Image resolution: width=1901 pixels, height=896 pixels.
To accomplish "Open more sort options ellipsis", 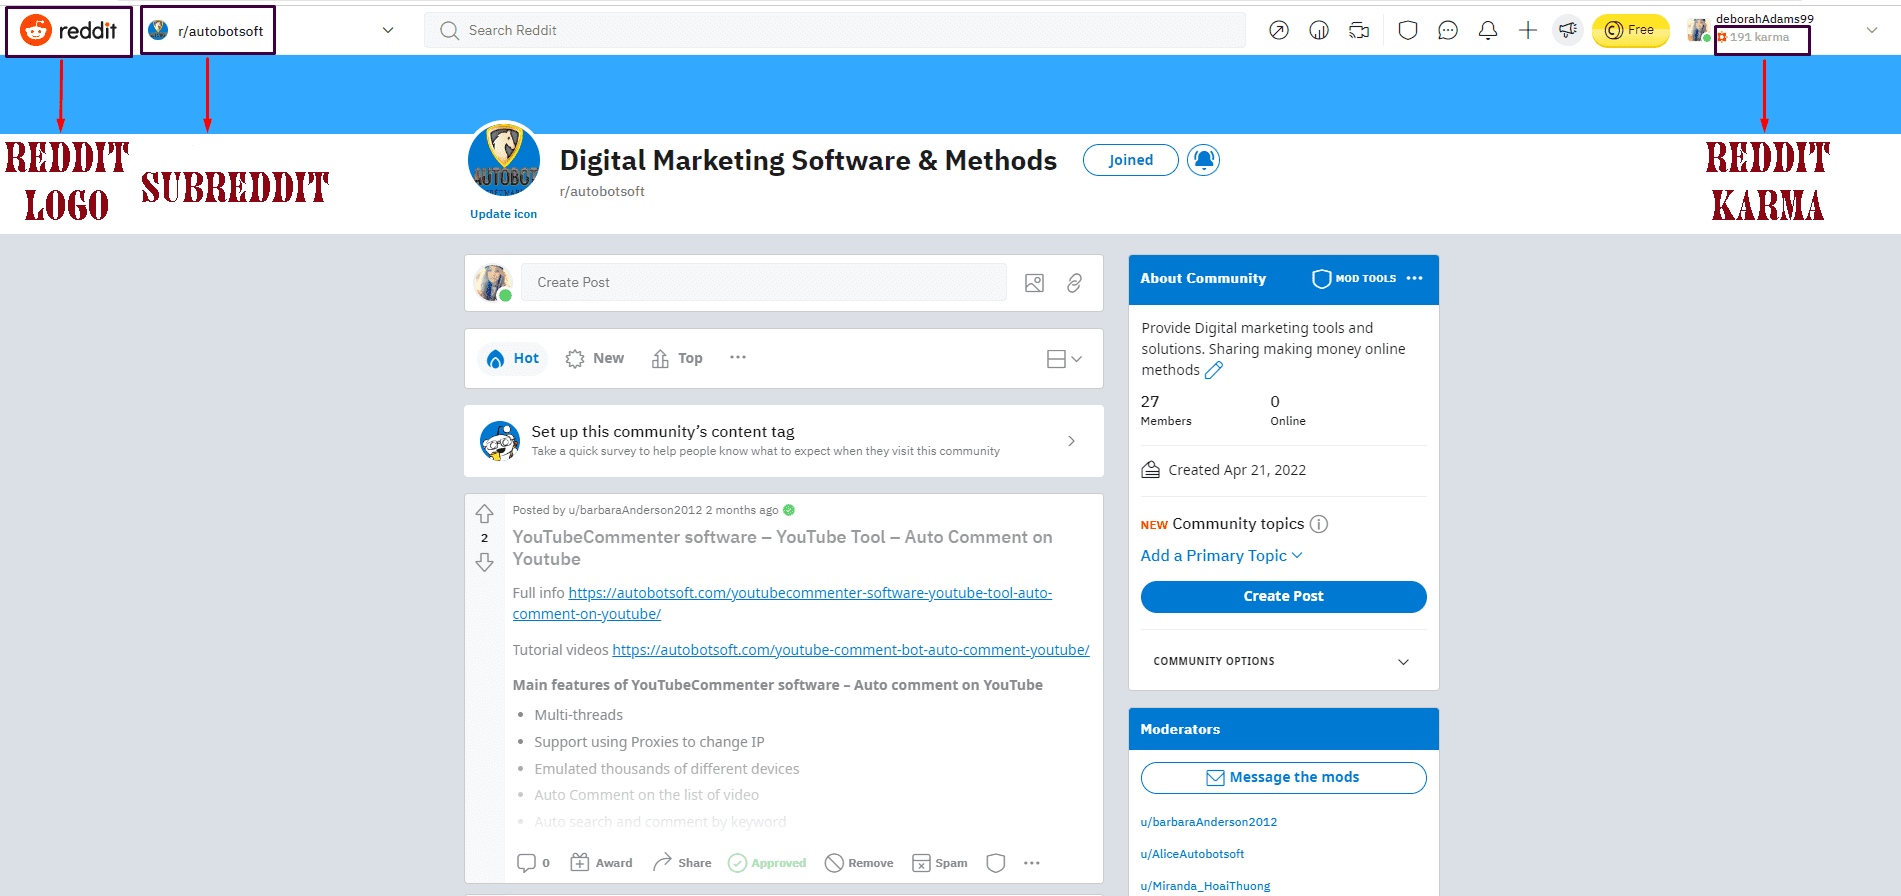I will (x=738, y=357).
